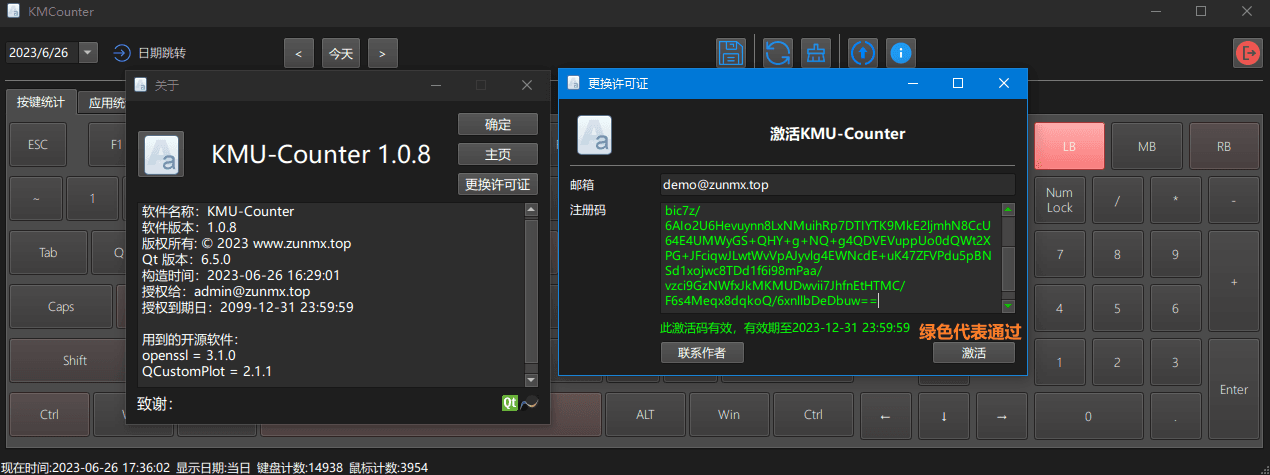Image resolution: width=1270 pixels, height=475 pixels.
Task: Click the registration code scrollbar up arrow
Action: click(x=1008, y=209)
